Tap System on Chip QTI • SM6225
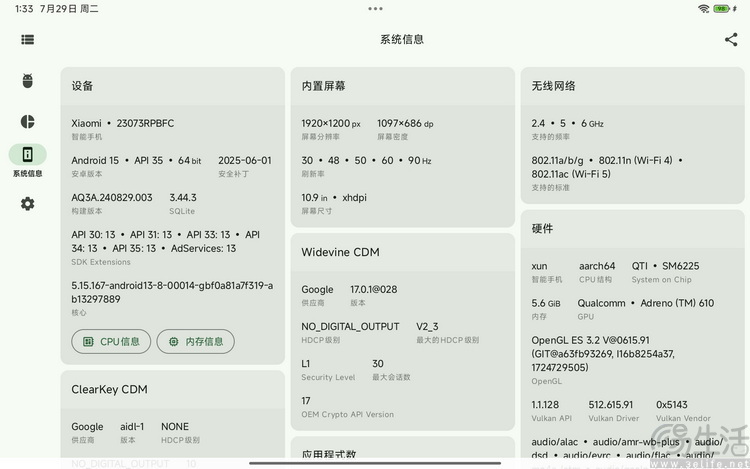Screen dimensions: 750x469 (665, 266)
